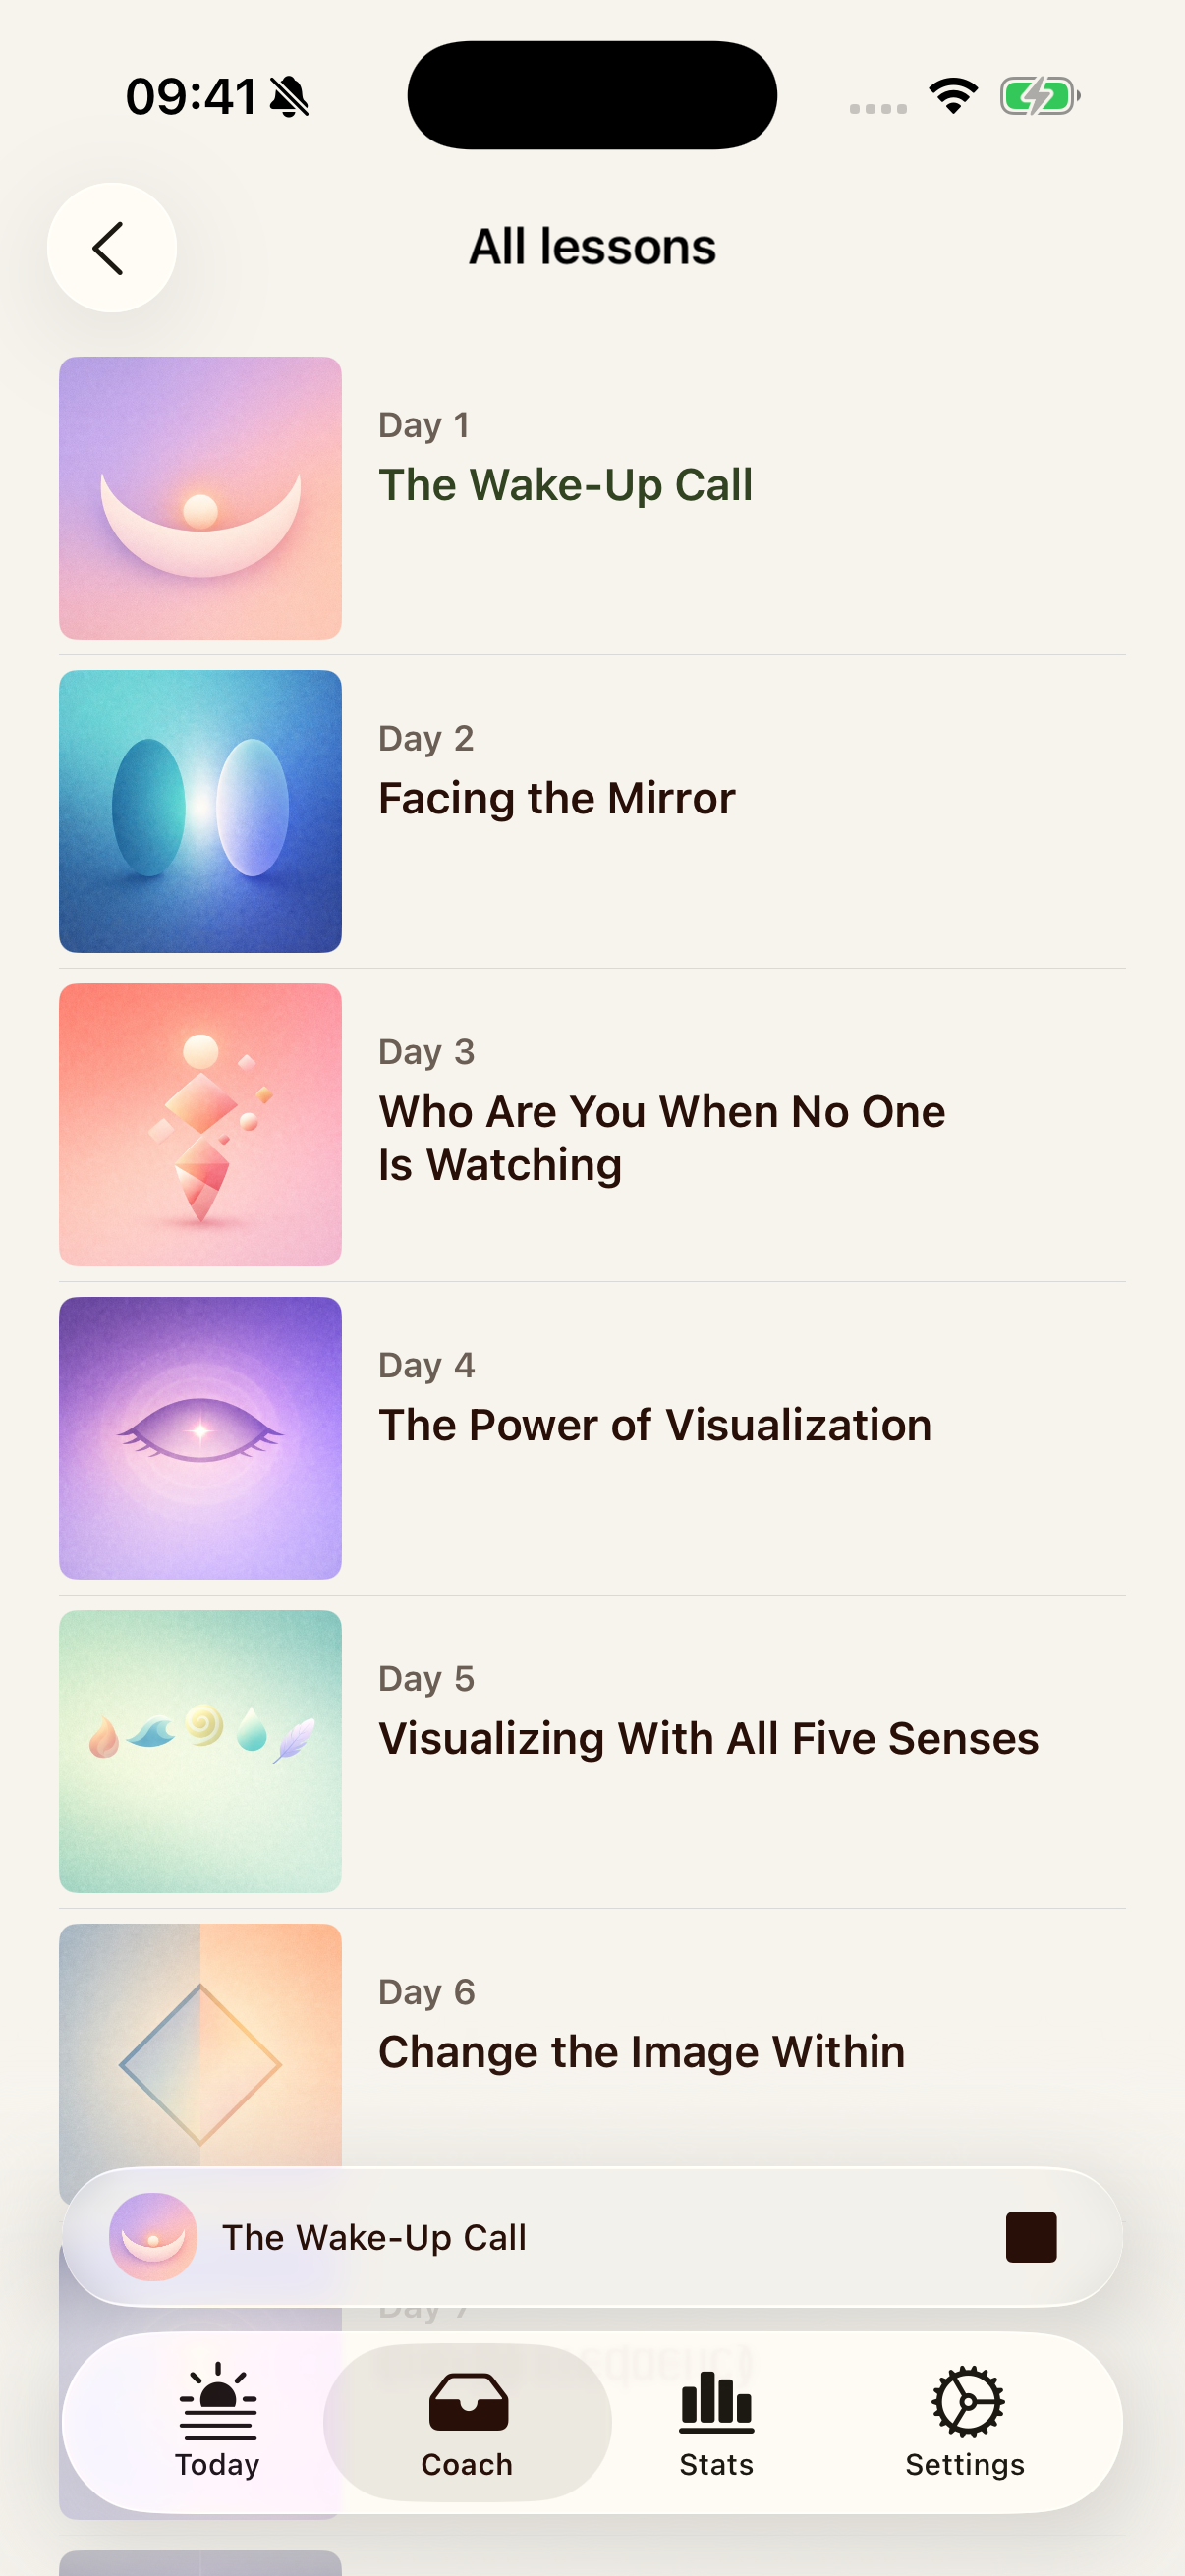Stop the playing Wake-Up Call audio
1185x2576 pixels.
click(x=1030, y=2237)
